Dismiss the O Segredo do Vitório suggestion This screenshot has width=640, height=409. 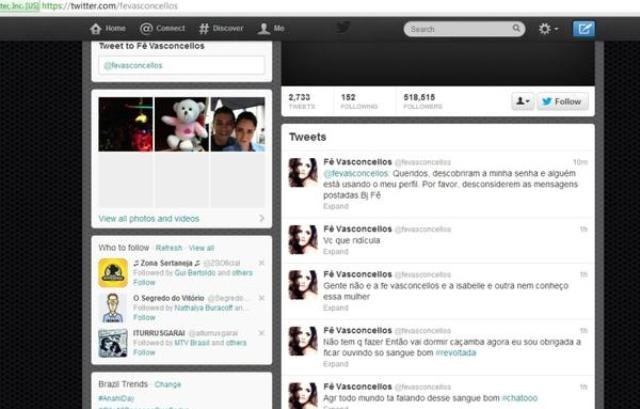[262, 298]
